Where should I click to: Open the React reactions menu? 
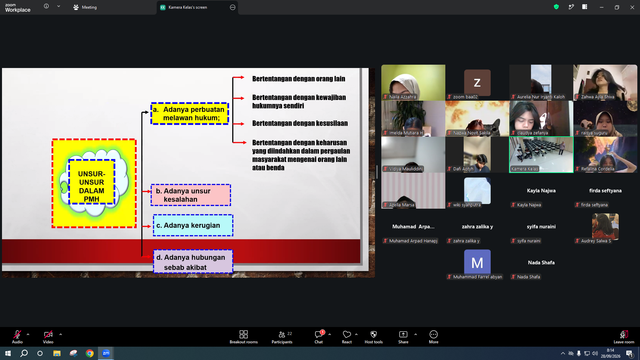click(x=347, y=337)
